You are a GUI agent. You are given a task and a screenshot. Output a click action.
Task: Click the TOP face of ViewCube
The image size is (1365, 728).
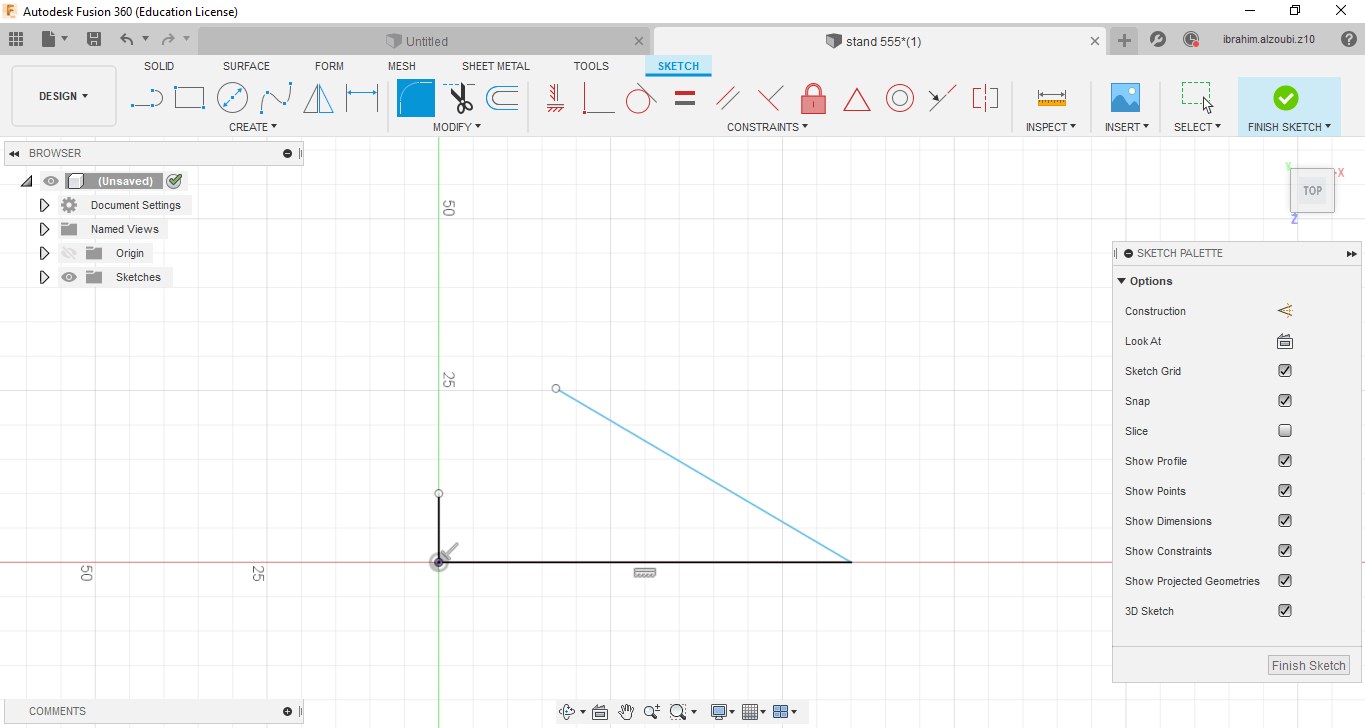(x=1312, y=190)
